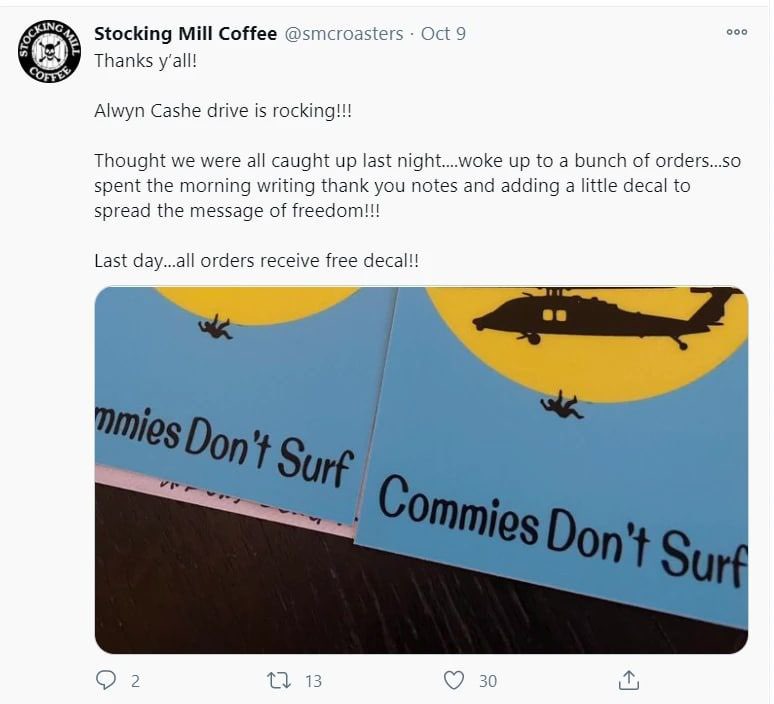
Task: Click the right decal's Commies Don't Surf text
Action: tap(563, 533)
